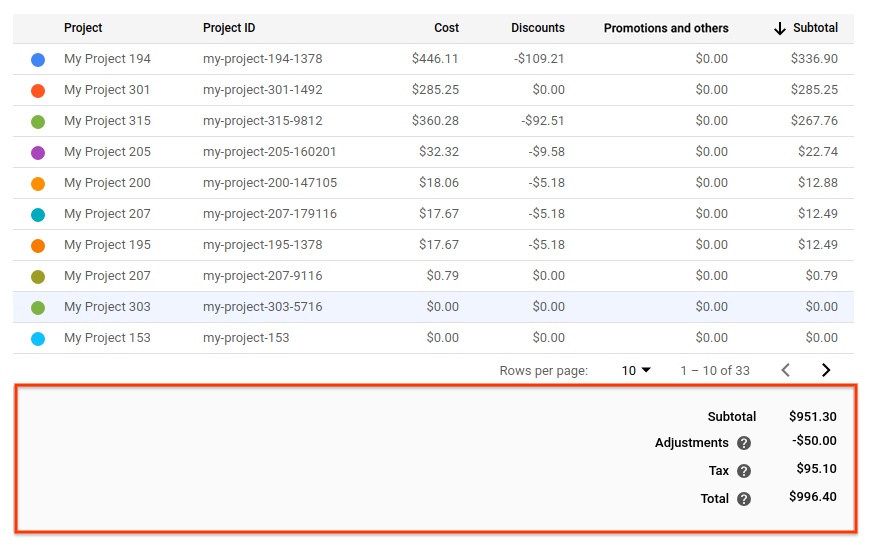Click the $446.11 cost value

pyautogui.click(x=435, y=58)
